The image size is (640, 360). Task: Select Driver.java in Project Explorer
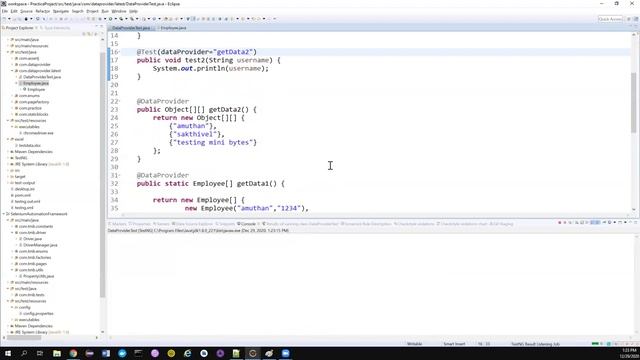tap(32, 239)
